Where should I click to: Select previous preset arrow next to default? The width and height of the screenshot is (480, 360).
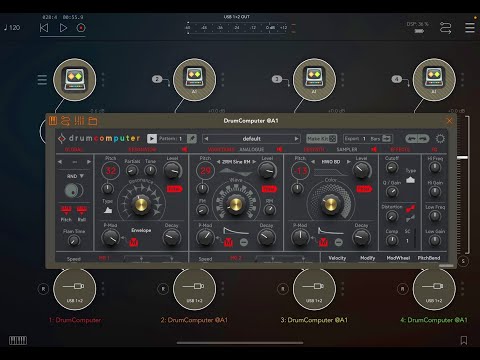(x=206, y=139)
